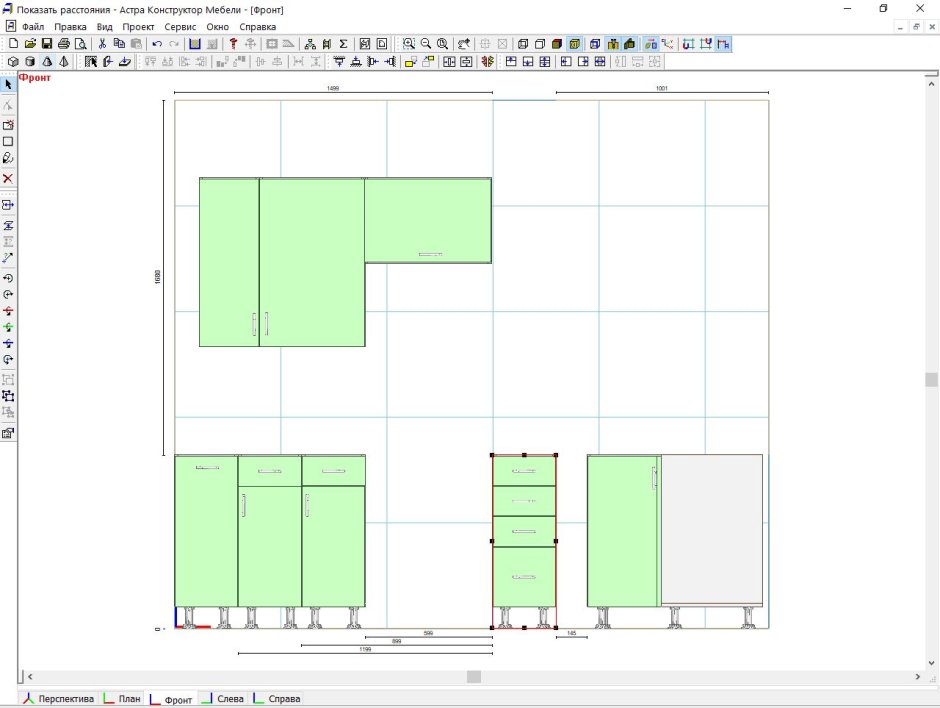Open the Сервис menu
Viewport: 940px width, 708px height.
180,27
